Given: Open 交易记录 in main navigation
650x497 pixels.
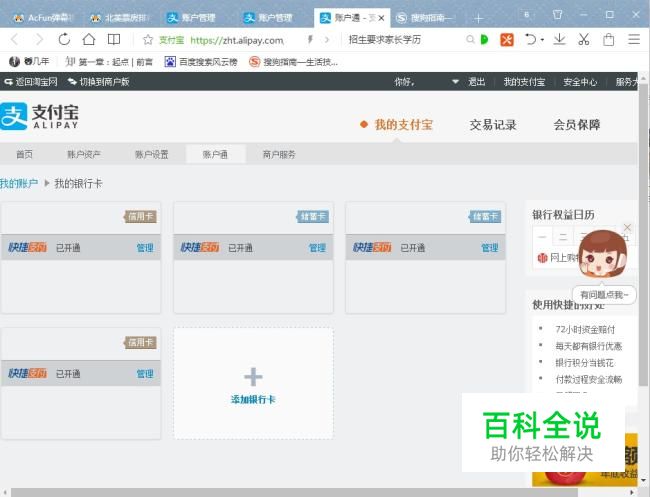Looking at the screenshot, I should tap(493, 125).
